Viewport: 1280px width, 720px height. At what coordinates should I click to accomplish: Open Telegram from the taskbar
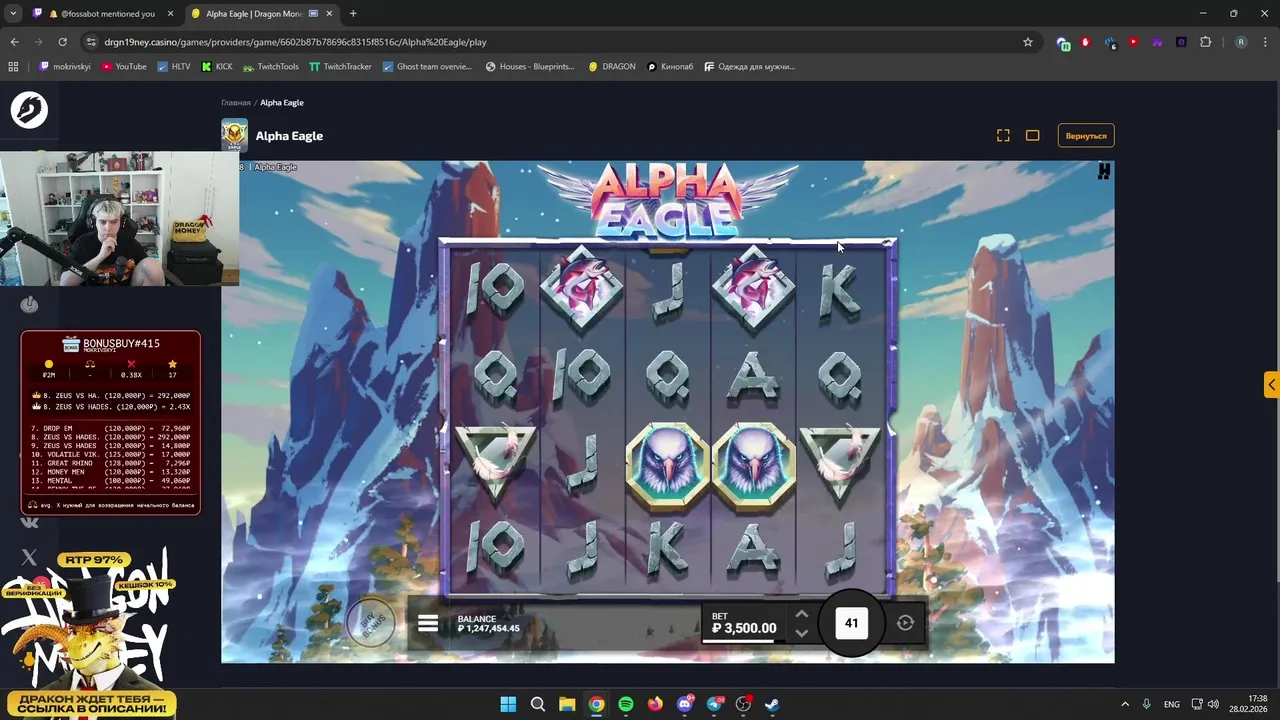click(x=714, y=704)
